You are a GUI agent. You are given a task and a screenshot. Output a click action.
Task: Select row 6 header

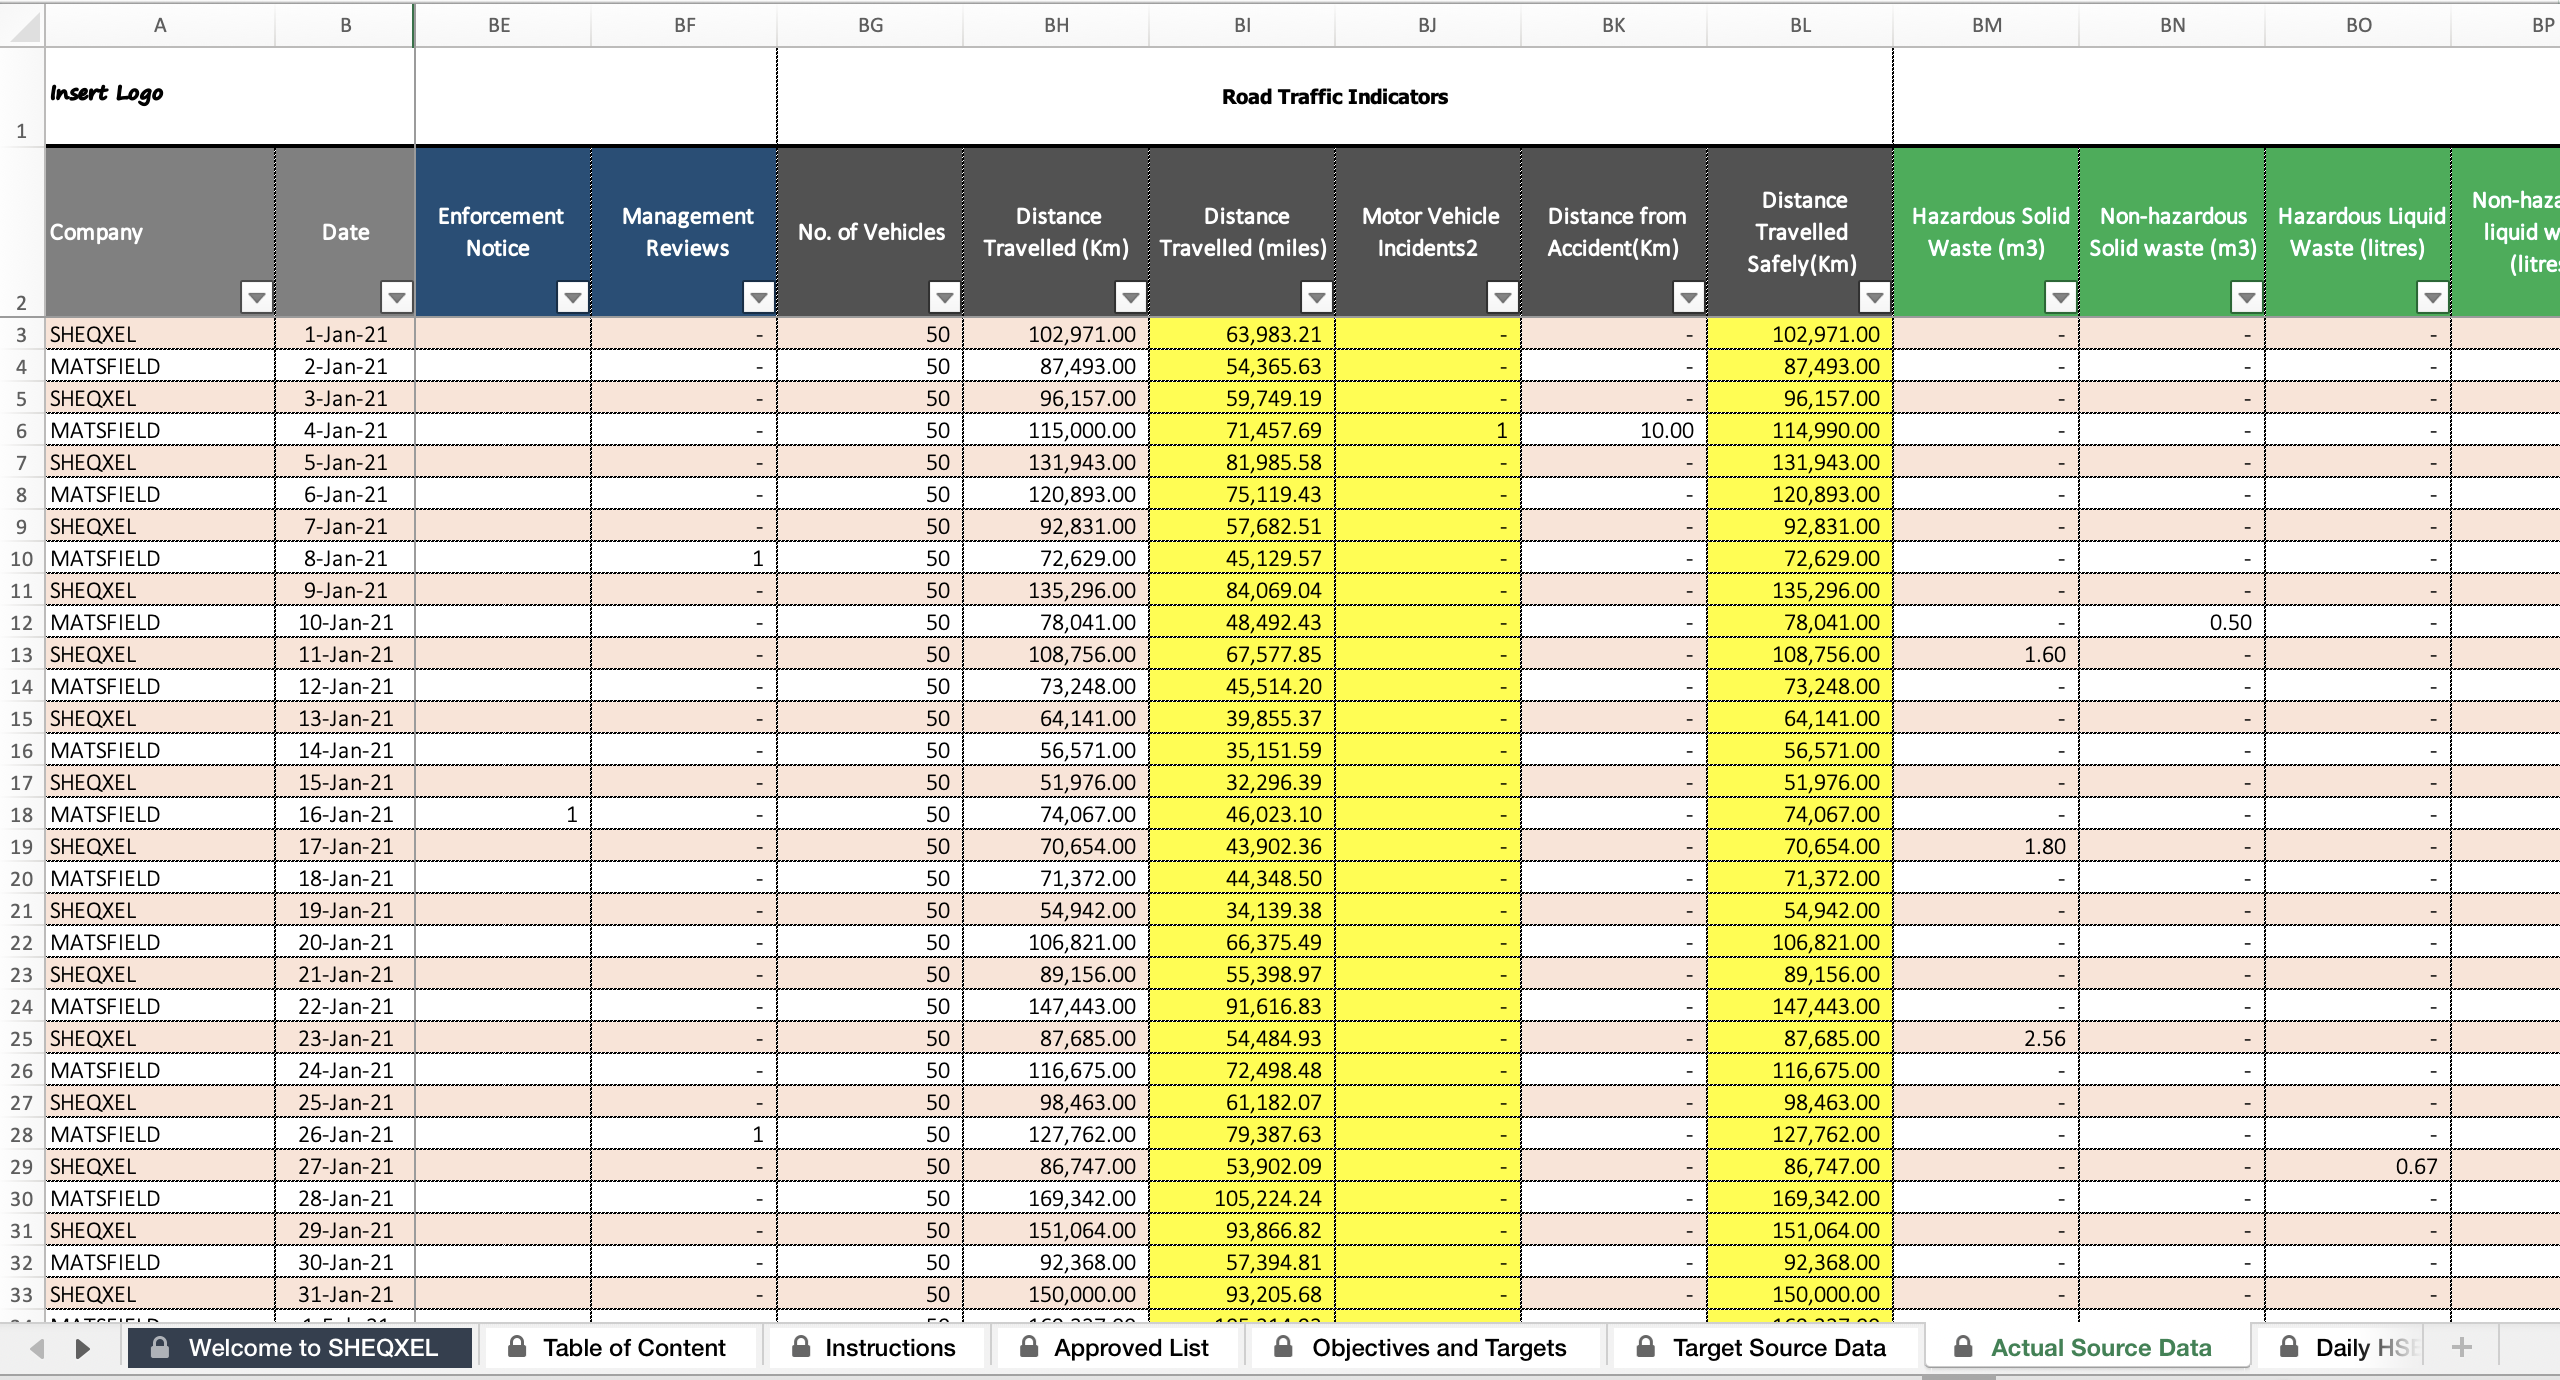[22, 431]
